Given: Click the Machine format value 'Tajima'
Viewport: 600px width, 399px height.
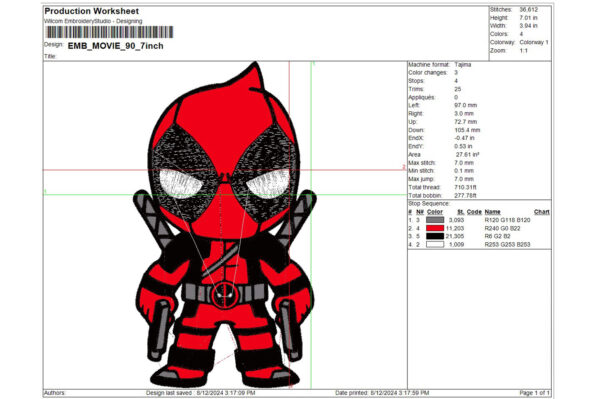Looking at the screenshot, I should pyautogui.click(x=463, y=65).
